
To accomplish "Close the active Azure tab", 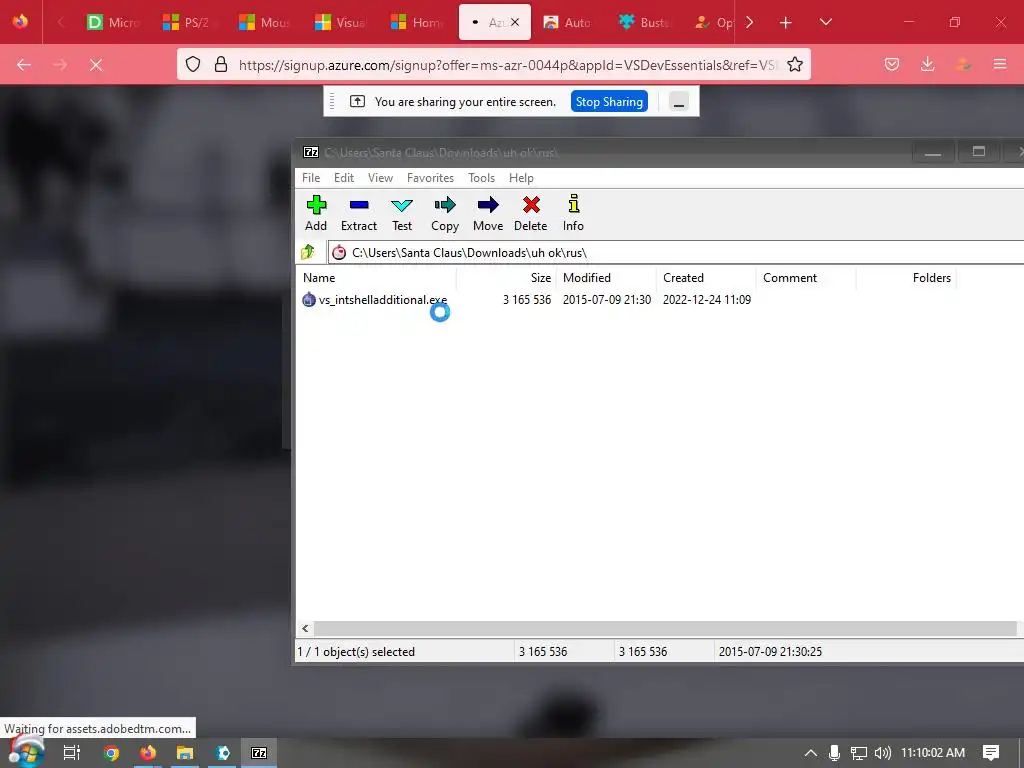I will (x=515, y=22).
